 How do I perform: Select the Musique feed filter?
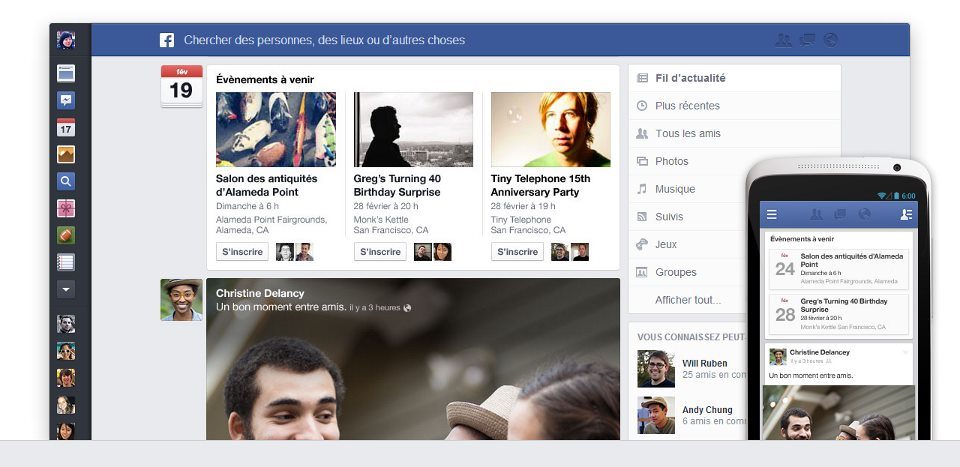tap(675, 189)
